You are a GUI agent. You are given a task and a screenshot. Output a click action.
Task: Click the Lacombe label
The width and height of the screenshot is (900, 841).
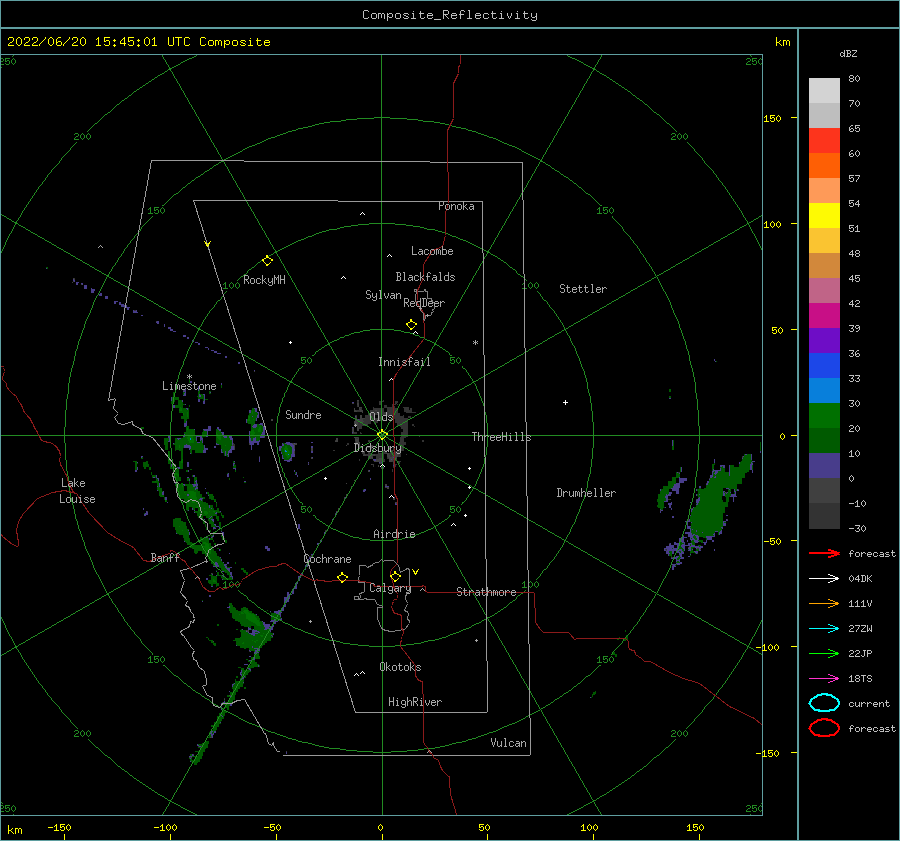point(432,251)
